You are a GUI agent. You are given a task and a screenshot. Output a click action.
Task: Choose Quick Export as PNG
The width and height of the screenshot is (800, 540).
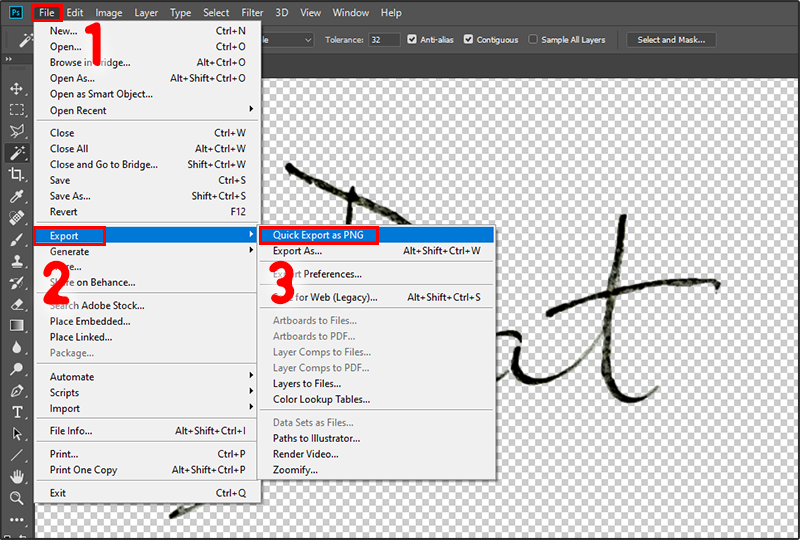tap(377, 235)
